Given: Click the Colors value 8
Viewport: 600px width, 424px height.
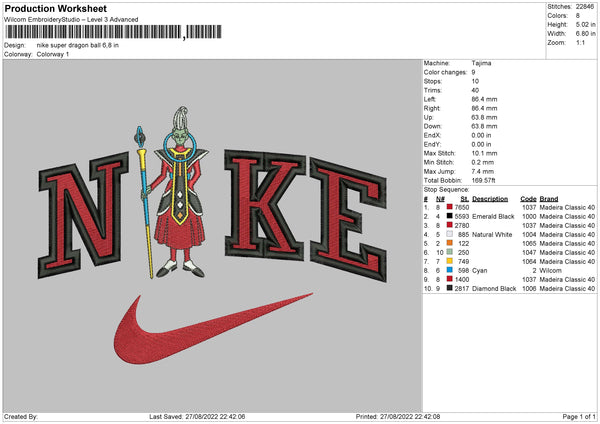Looking at the screenshot, I should pyautogui.click(x=578, y=16).
